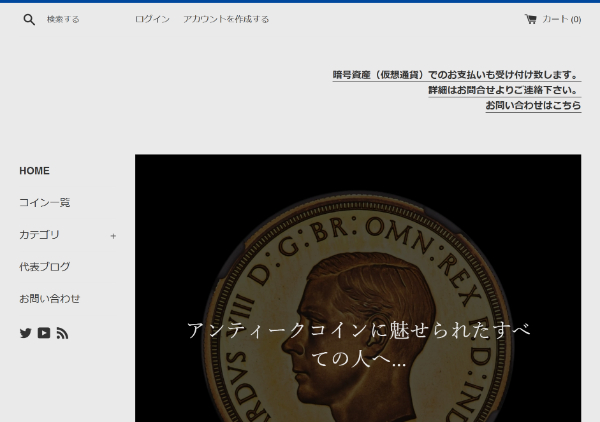Open the ログイン page
This screenshot has width=600, height=422.
[152, 19]
